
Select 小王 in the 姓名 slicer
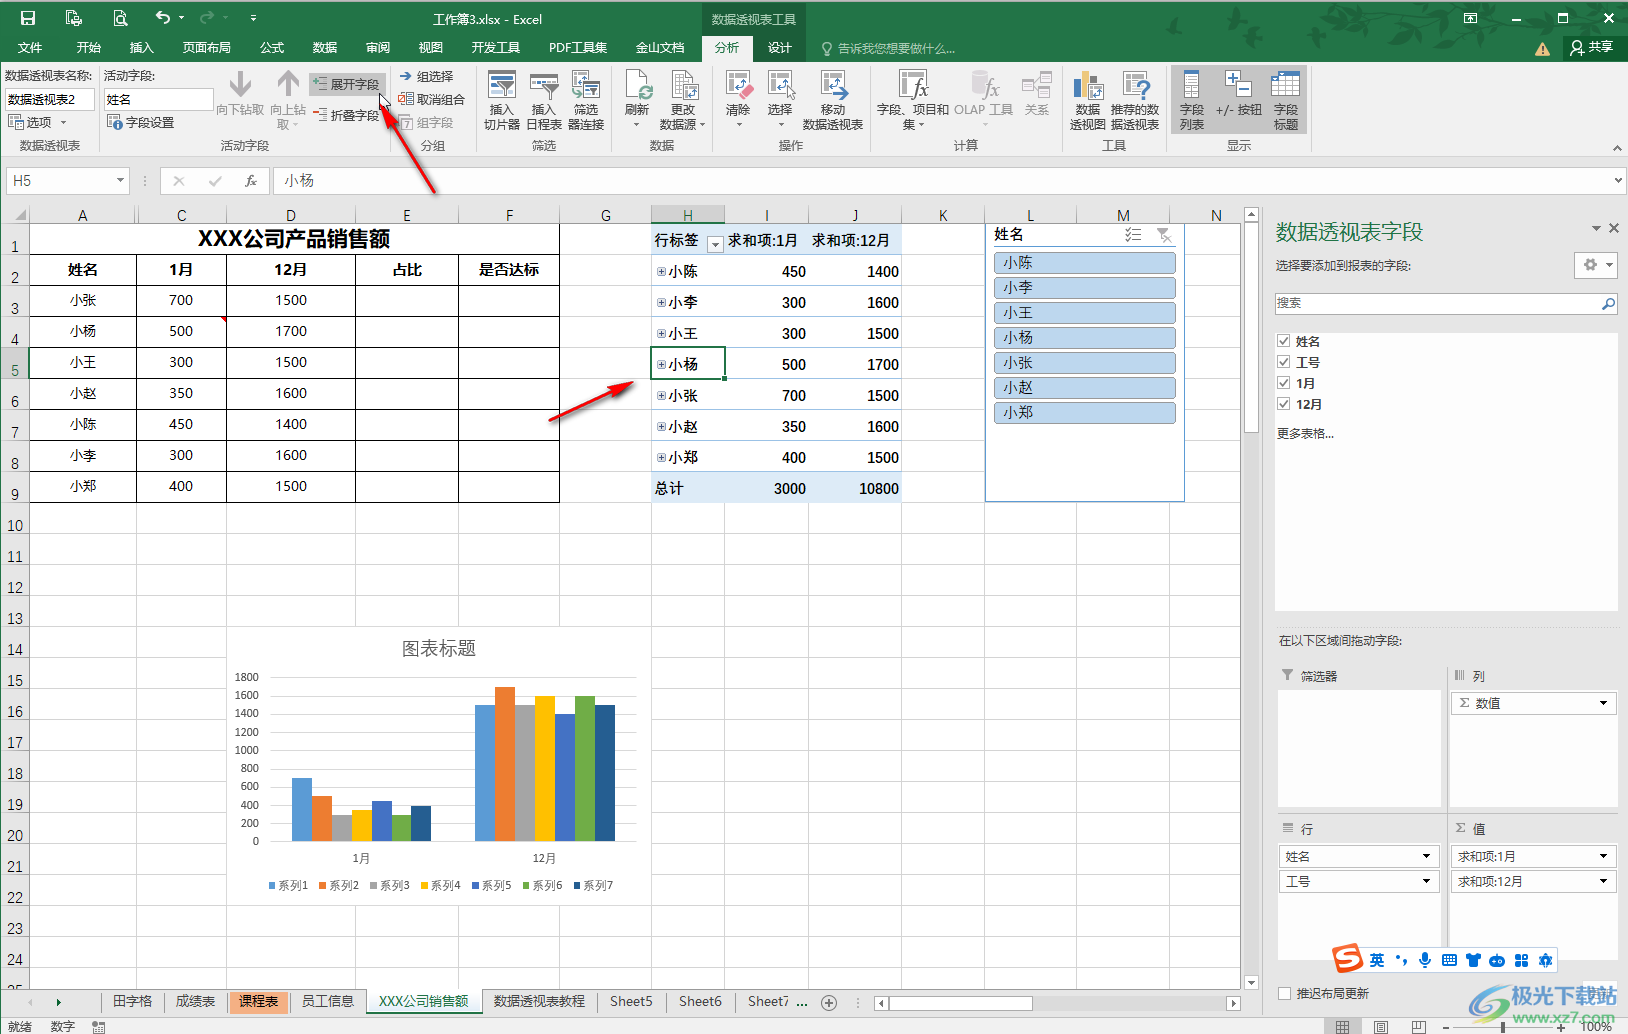tap(1085, 313)
